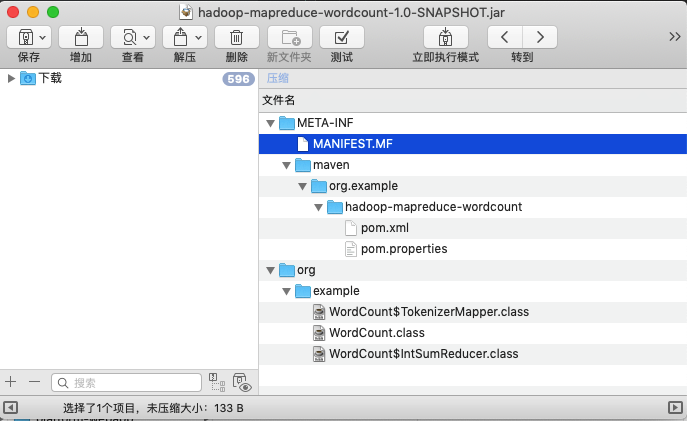This screenshot has height=421, width=687.
Task: Hide the left sidebar panel
Action: (11, 408)
